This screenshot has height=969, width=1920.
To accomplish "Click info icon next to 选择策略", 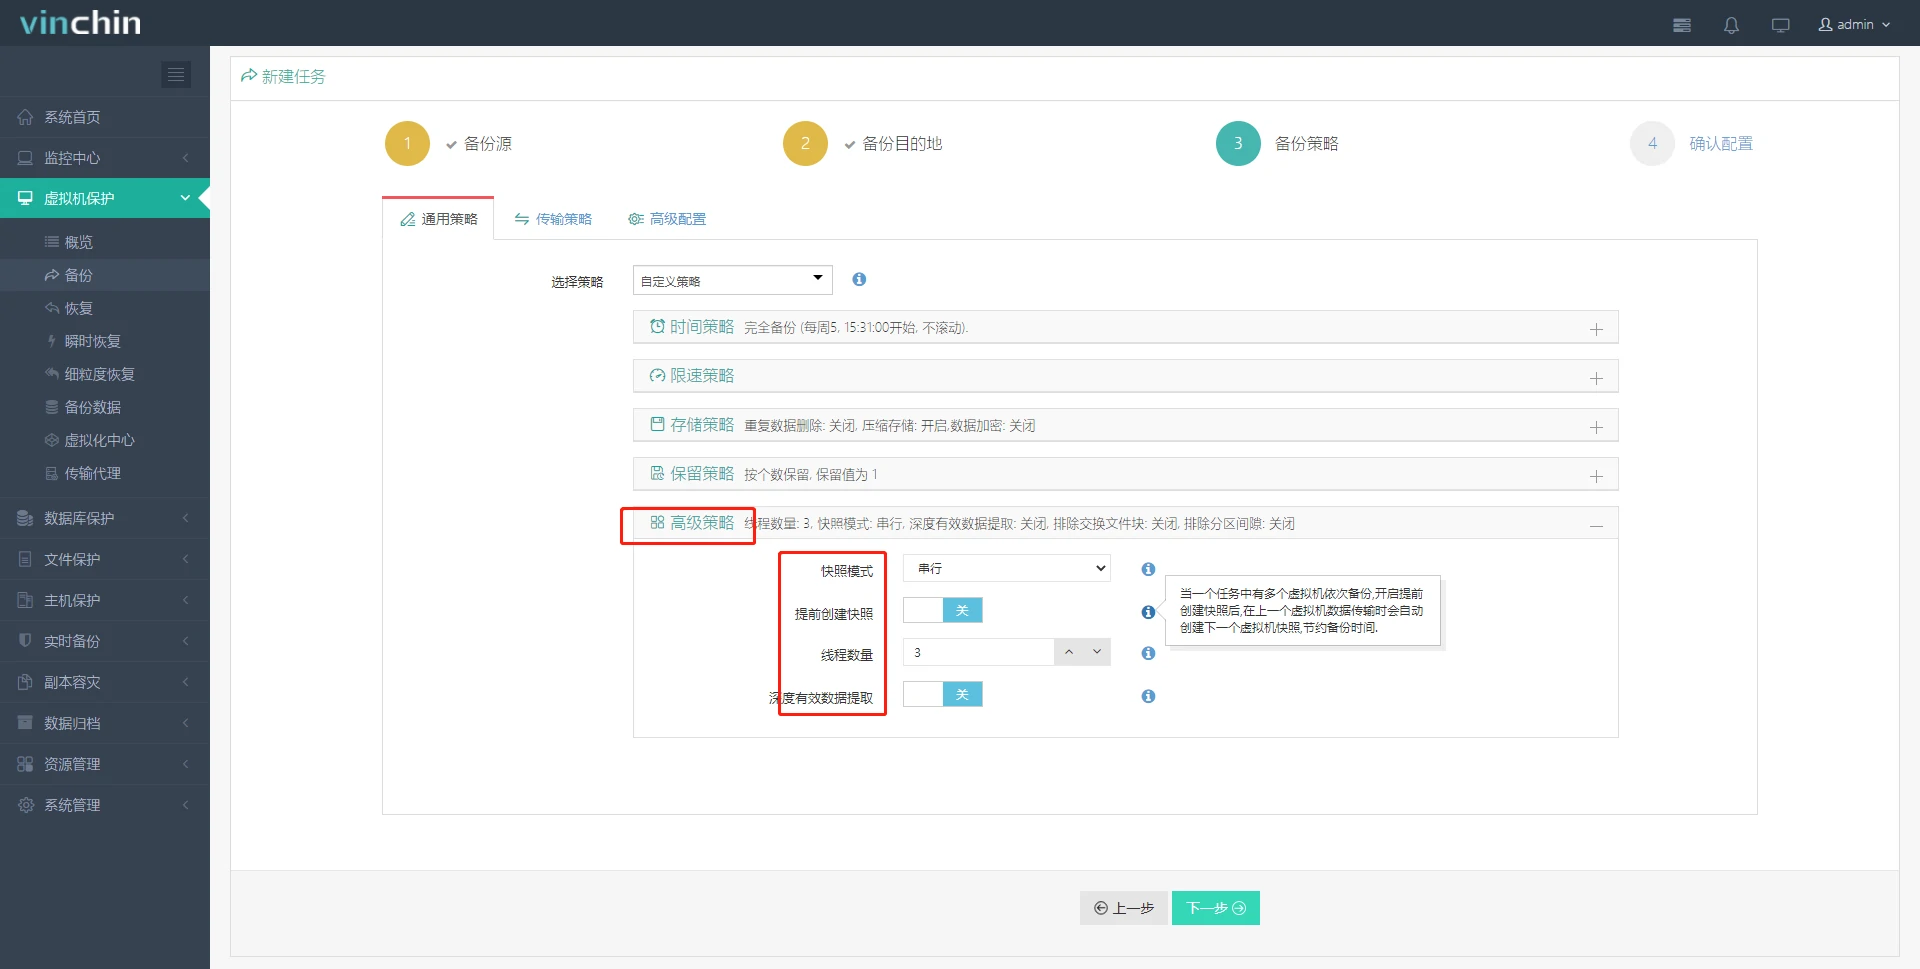I will [x=859, y=279].
